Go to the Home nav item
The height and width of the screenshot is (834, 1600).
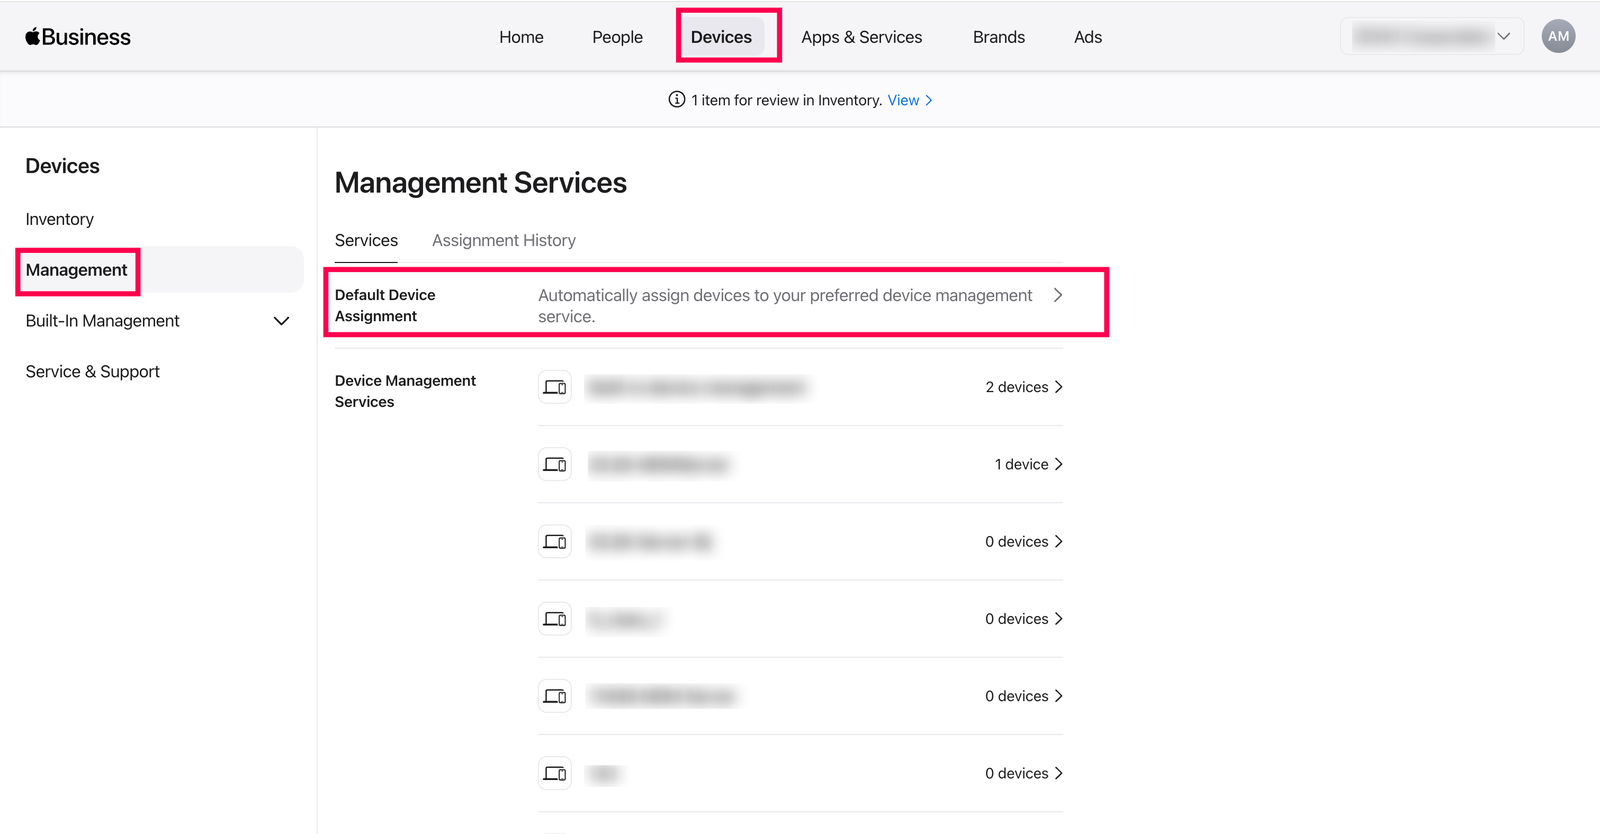521,37
